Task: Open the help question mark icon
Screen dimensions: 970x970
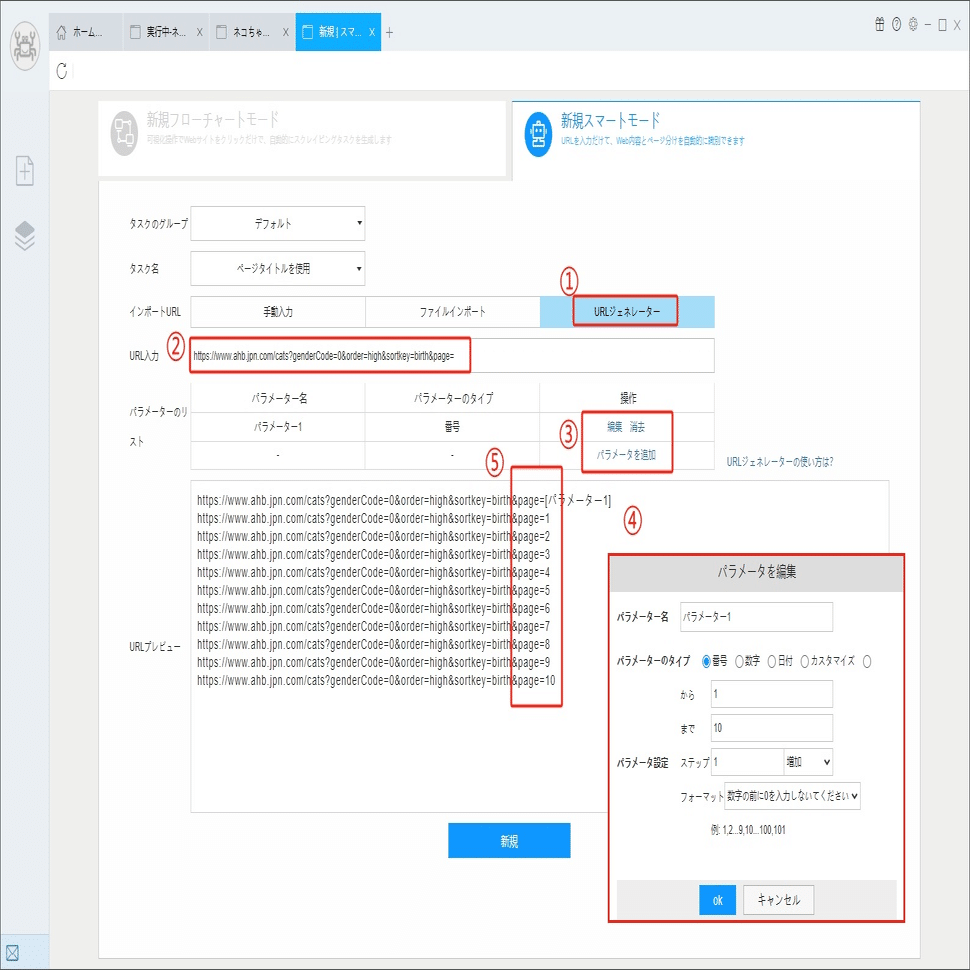Action: coord(896,24)
